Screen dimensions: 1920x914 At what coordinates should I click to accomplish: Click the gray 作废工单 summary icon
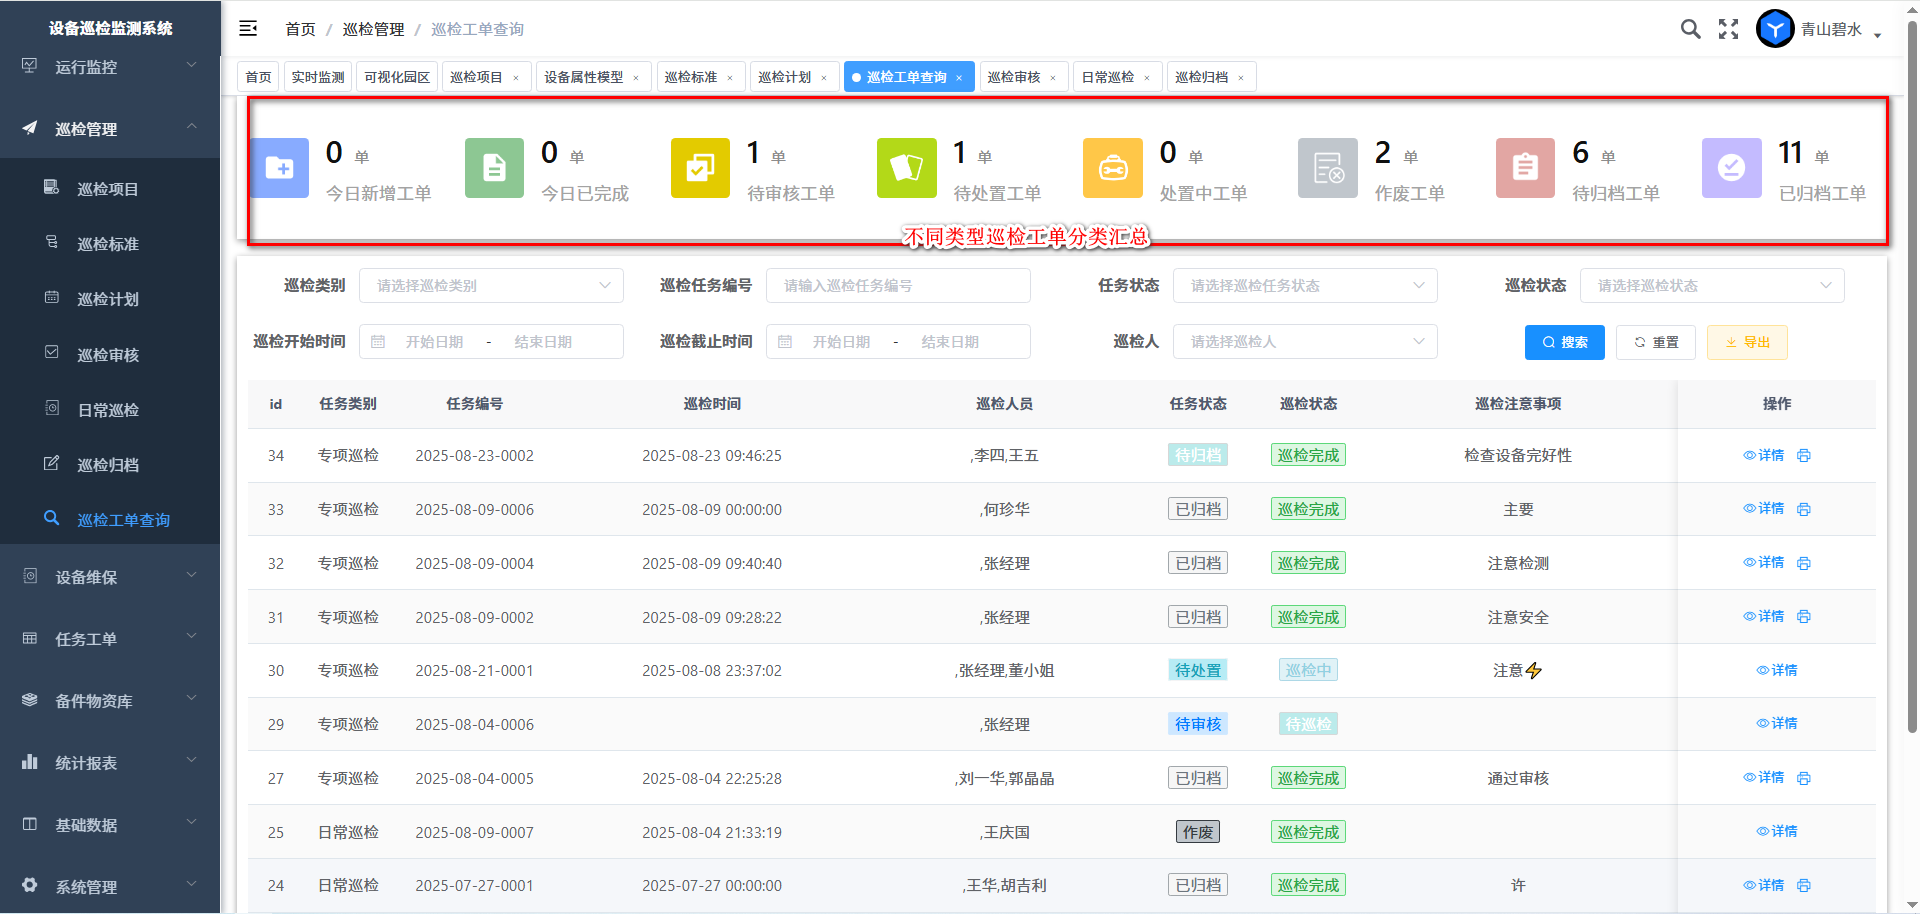point(1327,168)
